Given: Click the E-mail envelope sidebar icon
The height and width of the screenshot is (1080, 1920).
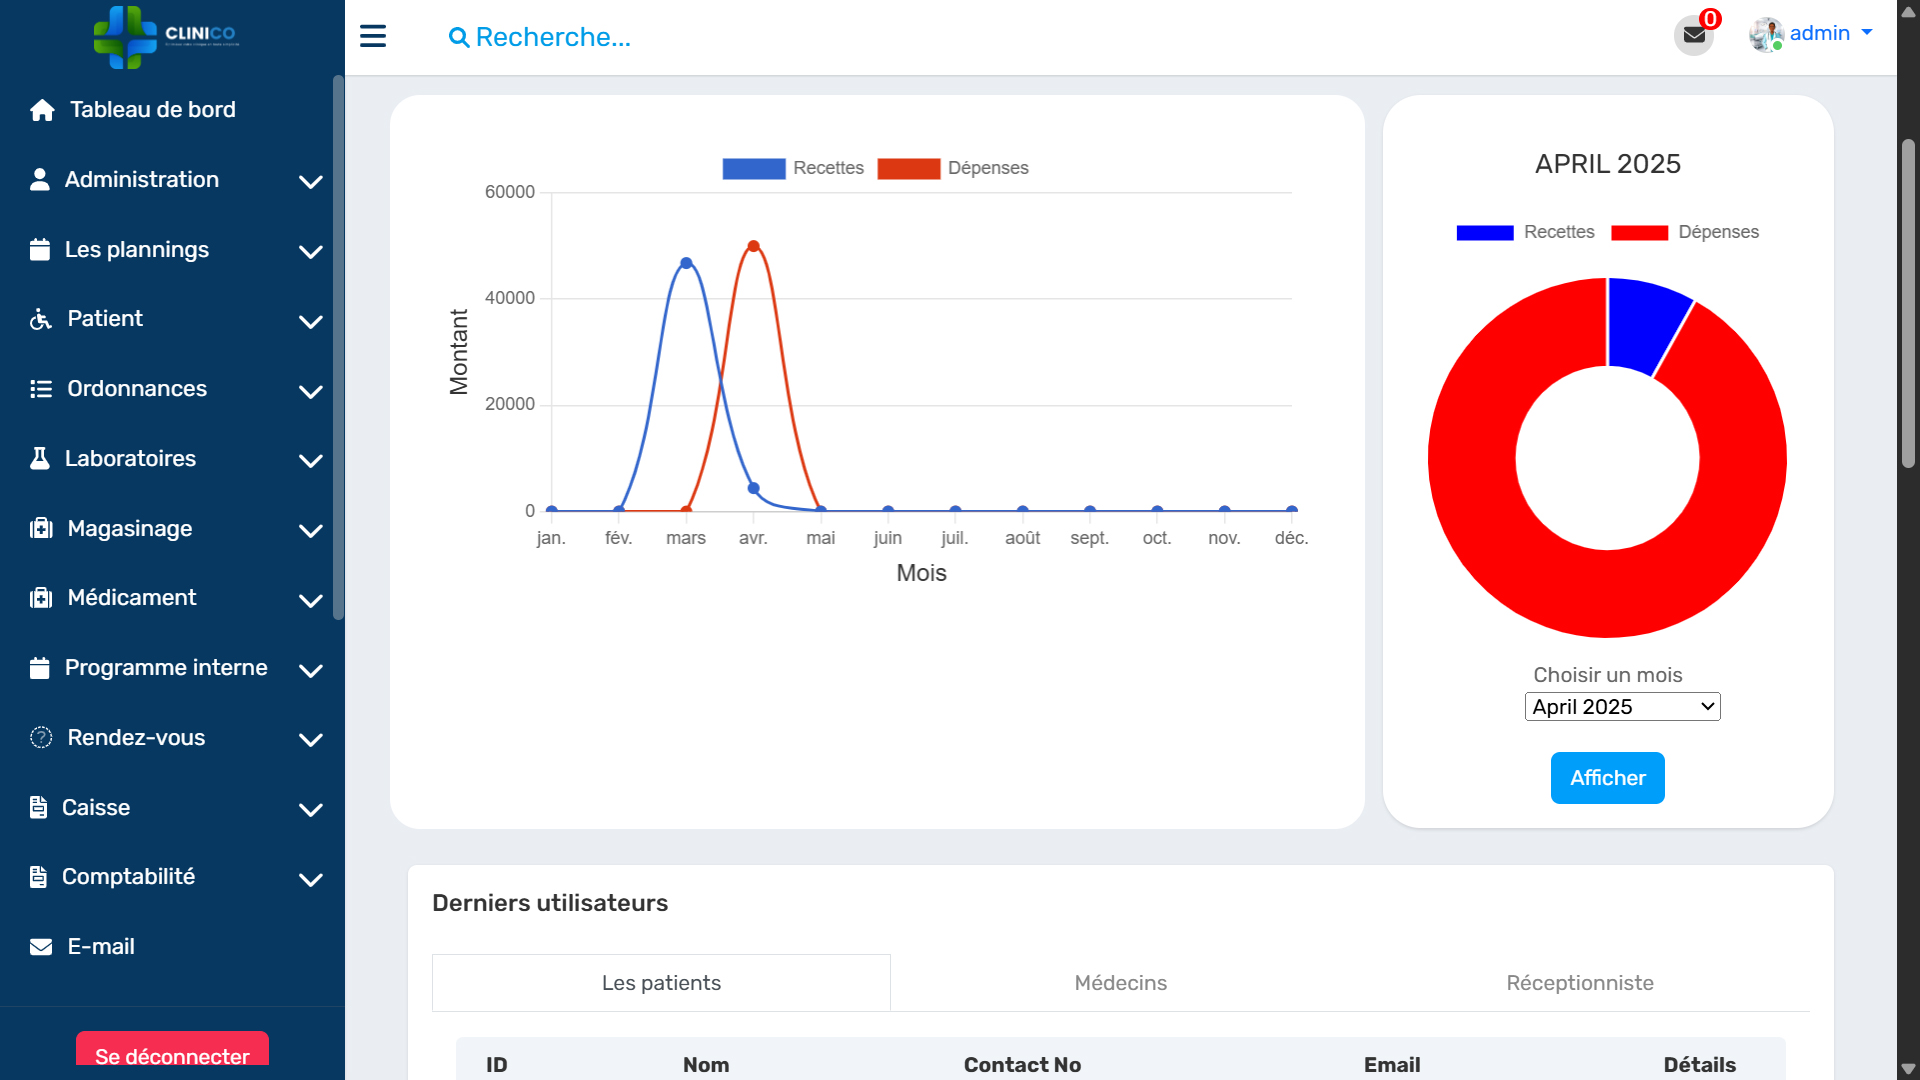Looking at the screenshot, I should click(x=41, y=947).
